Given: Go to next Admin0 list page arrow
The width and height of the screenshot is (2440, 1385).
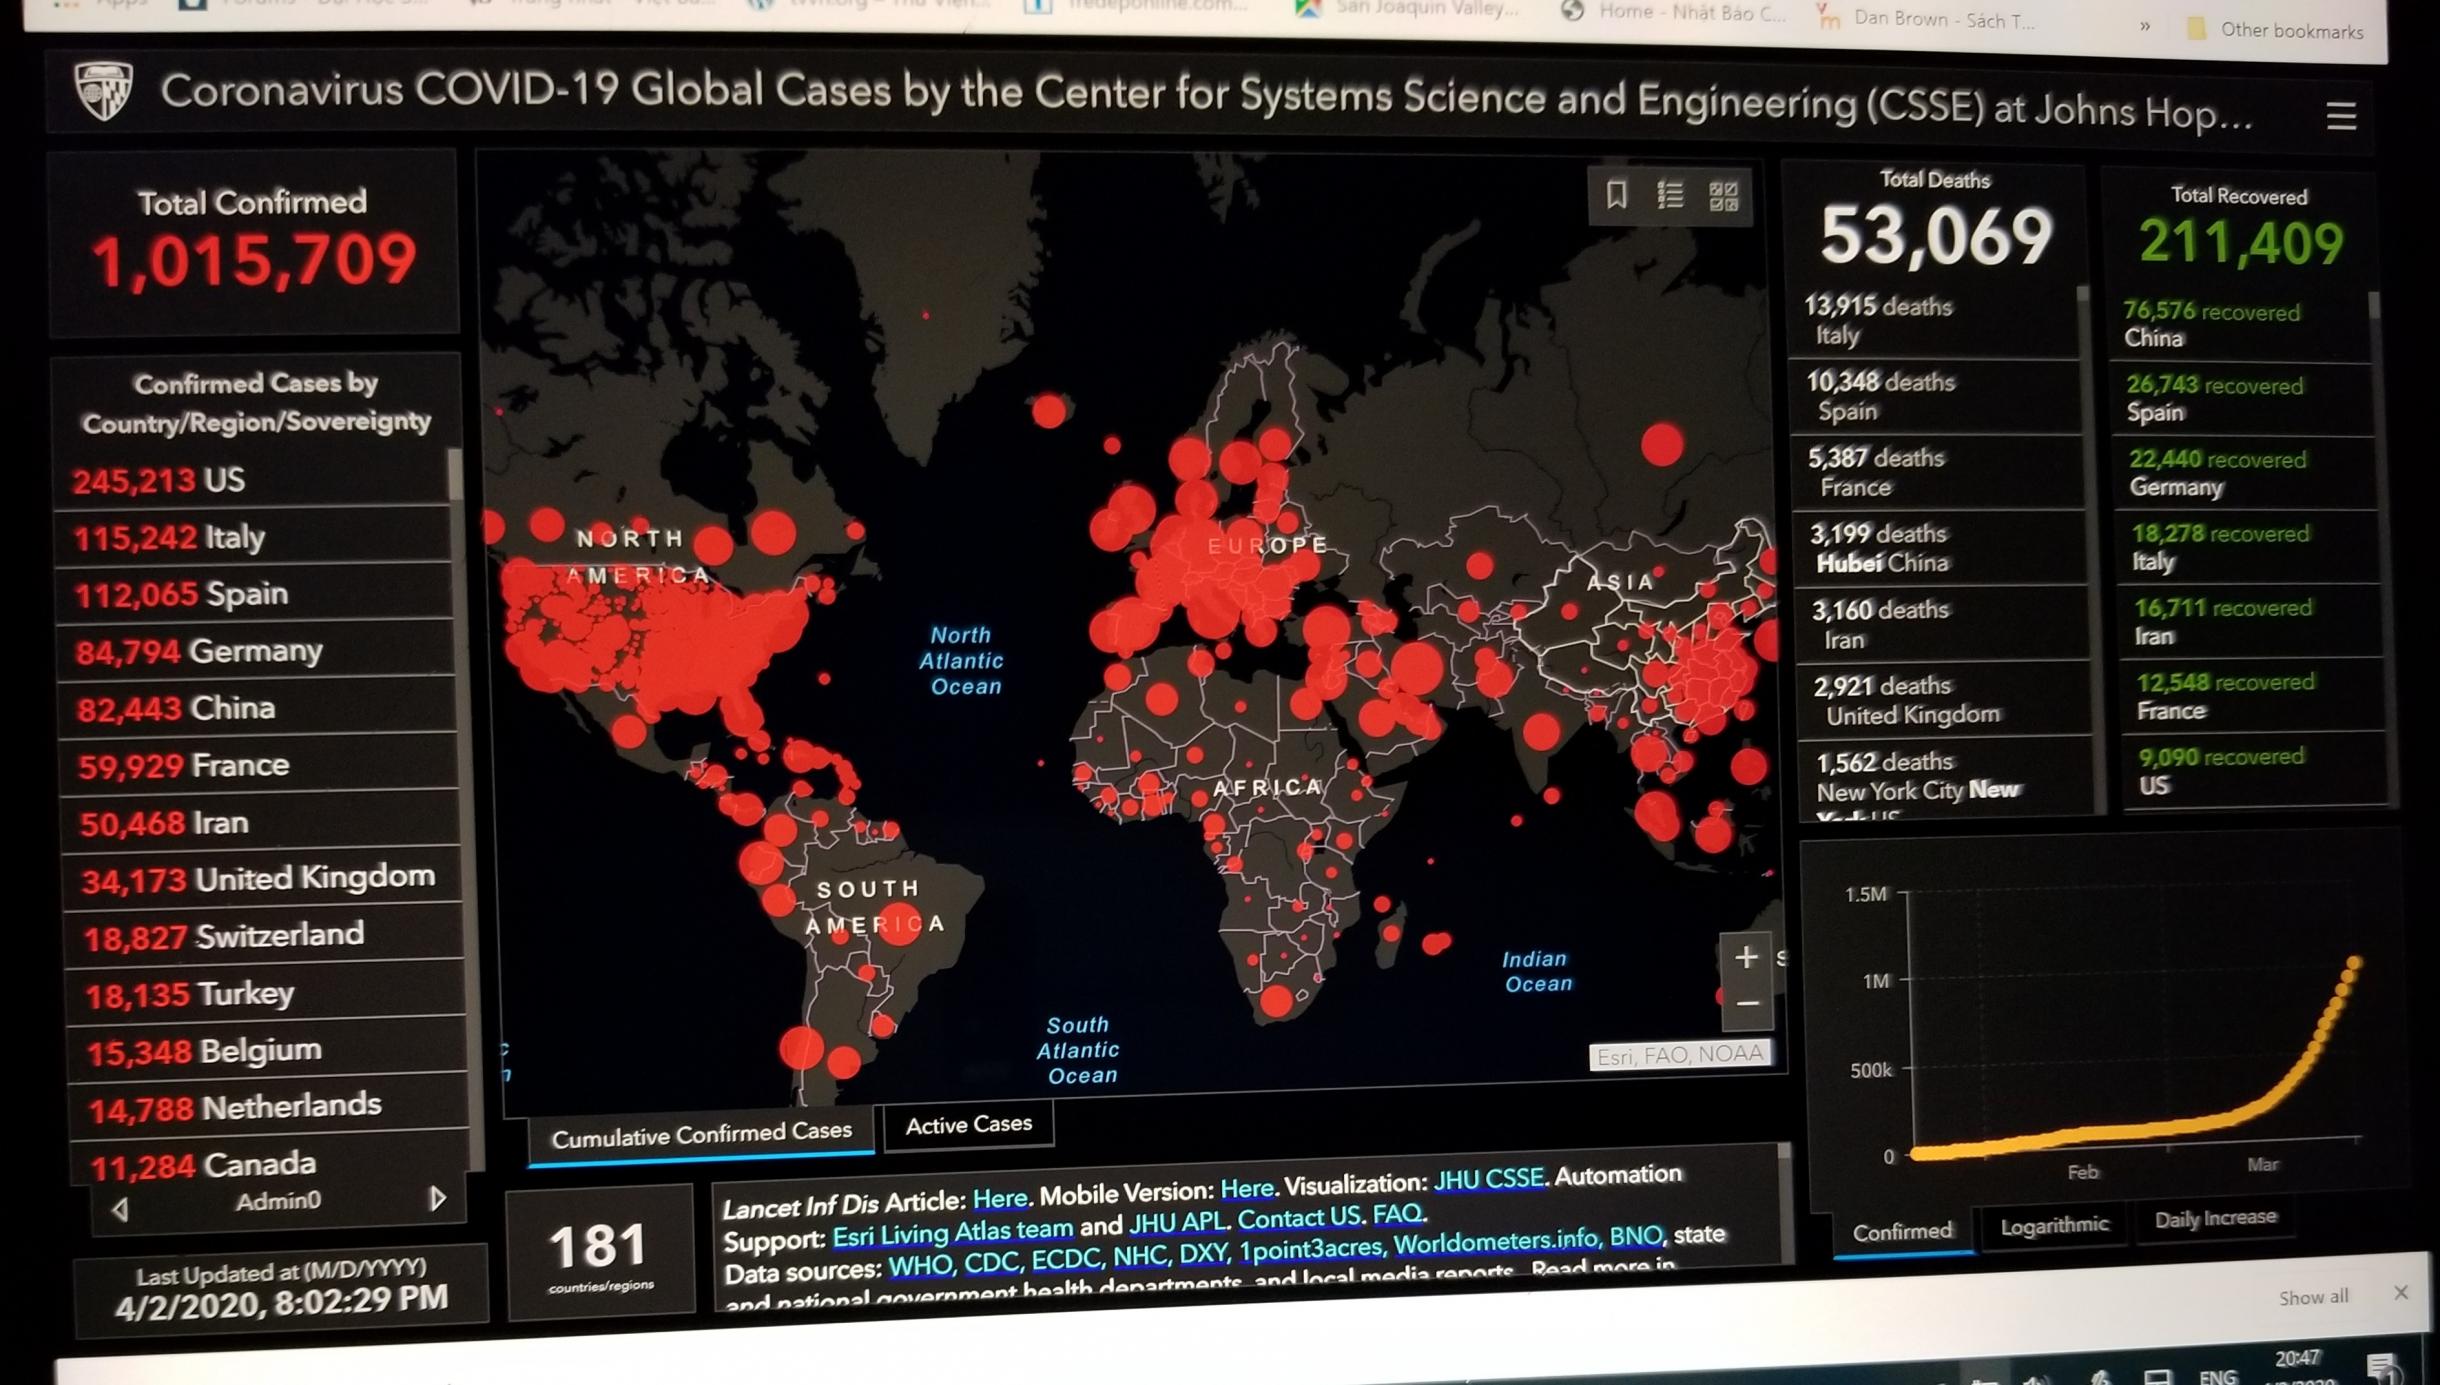Looking at the screenshot, I should [x=437, y=1198].
